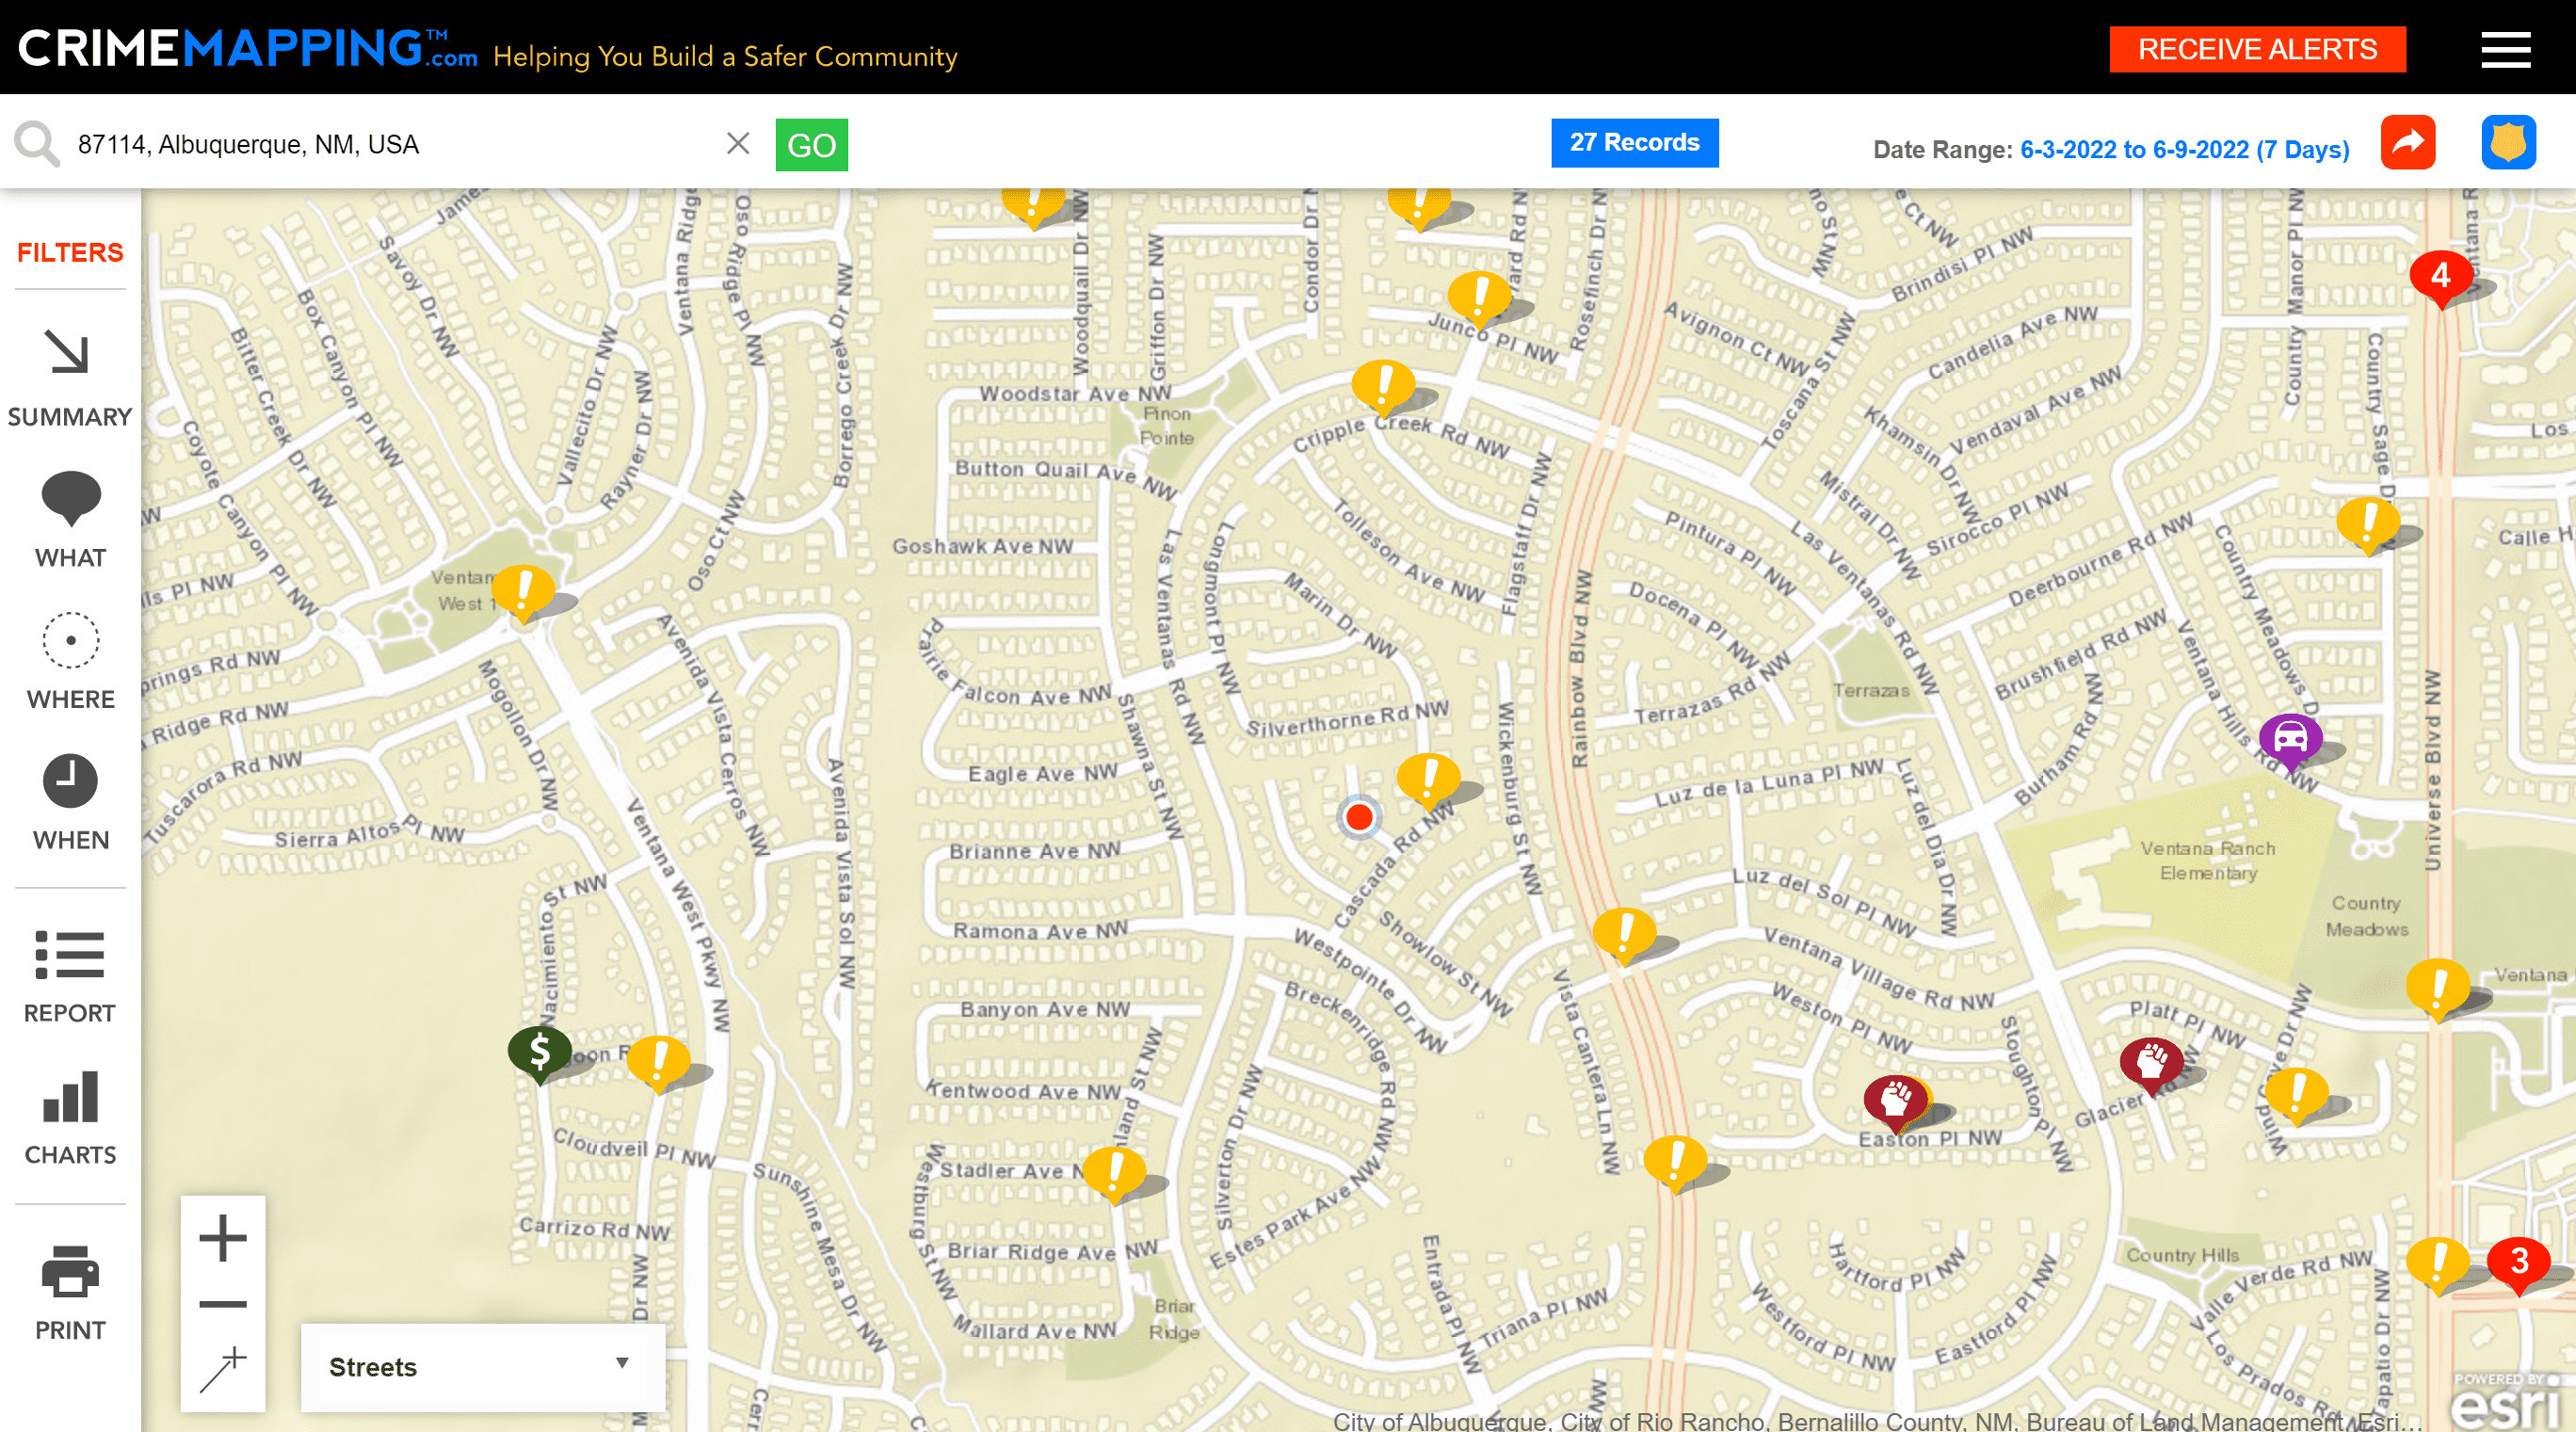
Task: Click the purple vehicle crime marker
Action: 2290,740
